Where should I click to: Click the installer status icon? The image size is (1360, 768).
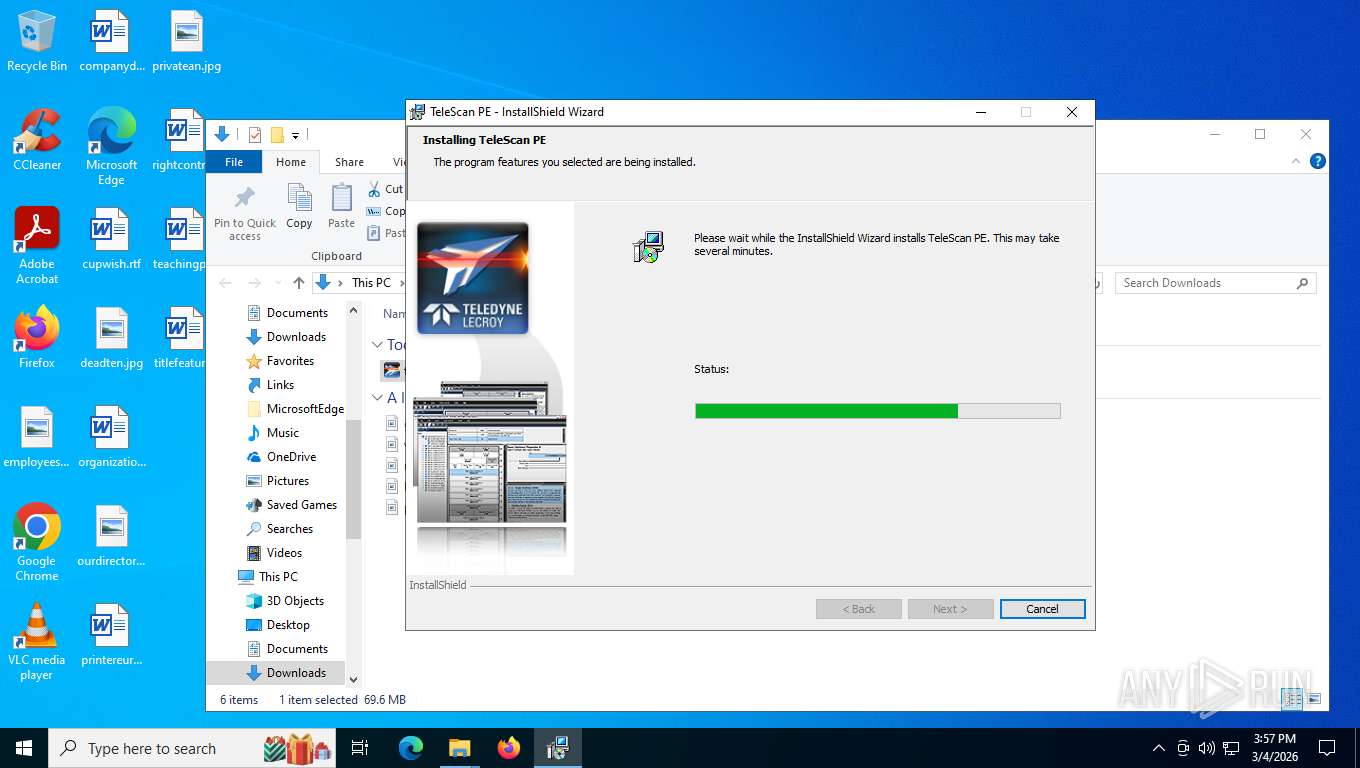click(648, 246)
